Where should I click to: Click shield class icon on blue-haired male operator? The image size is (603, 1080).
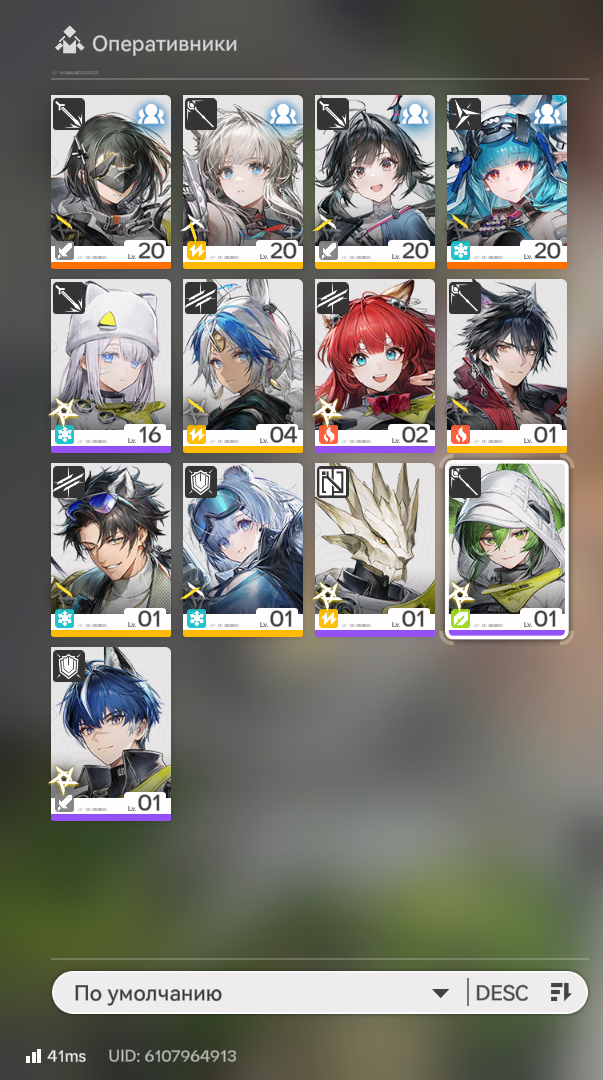tap(68, 665)
